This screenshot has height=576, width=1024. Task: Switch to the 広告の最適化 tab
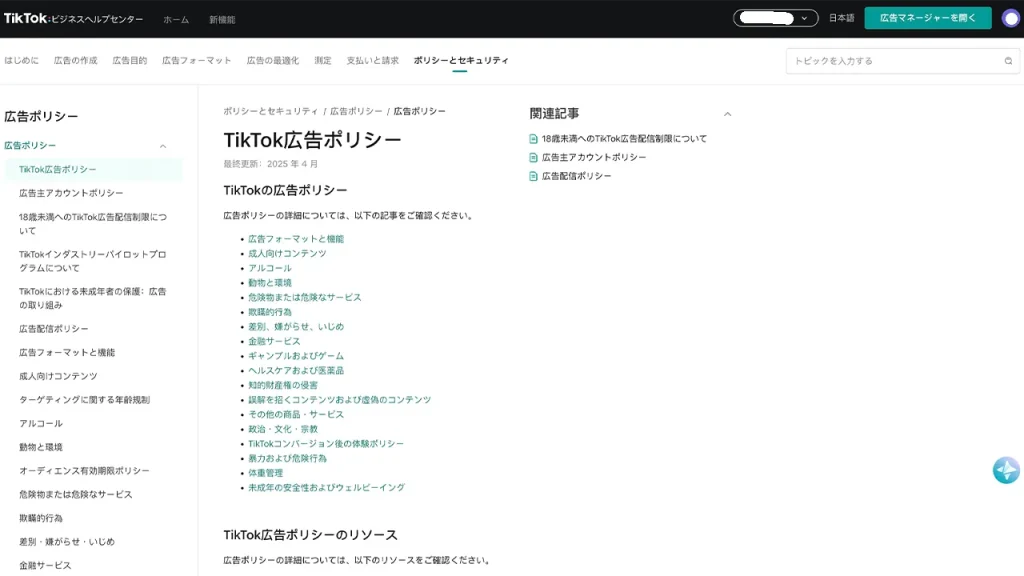pyautogui.click(x=273, y=60)
